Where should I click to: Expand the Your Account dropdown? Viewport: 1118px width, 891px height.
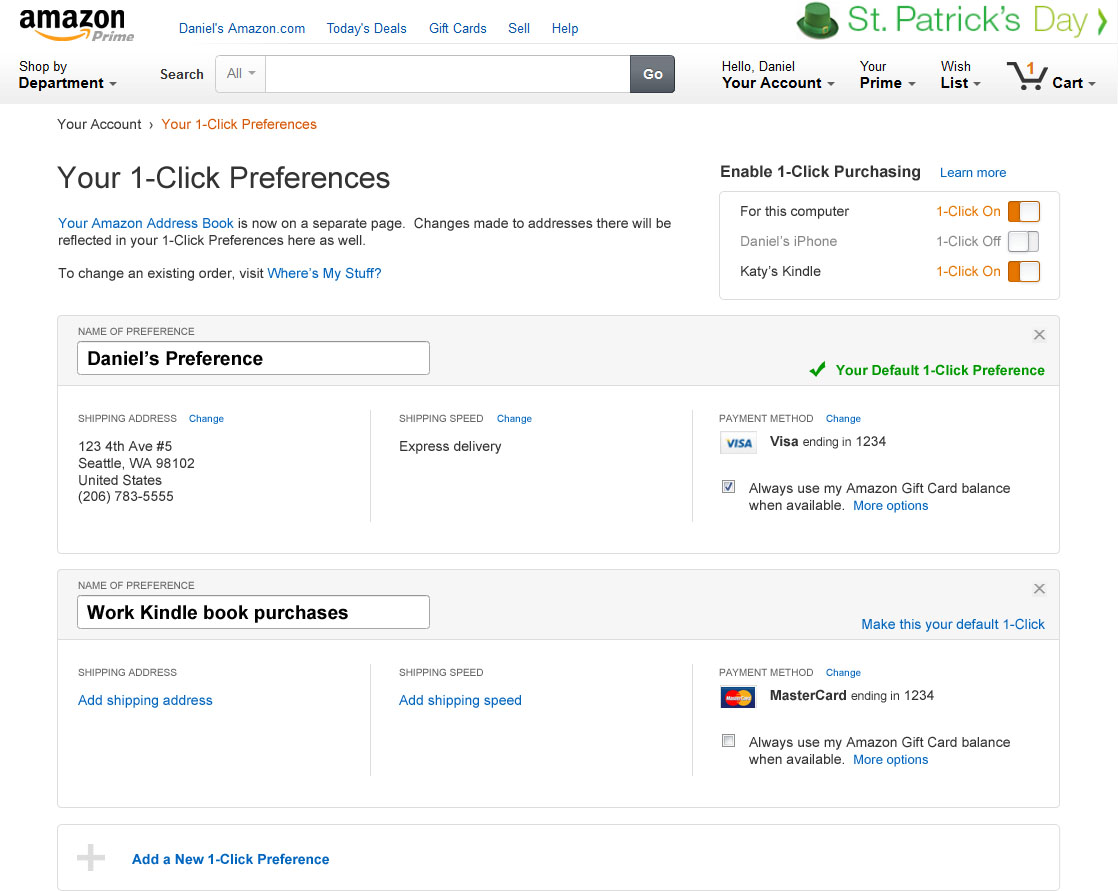778,75
